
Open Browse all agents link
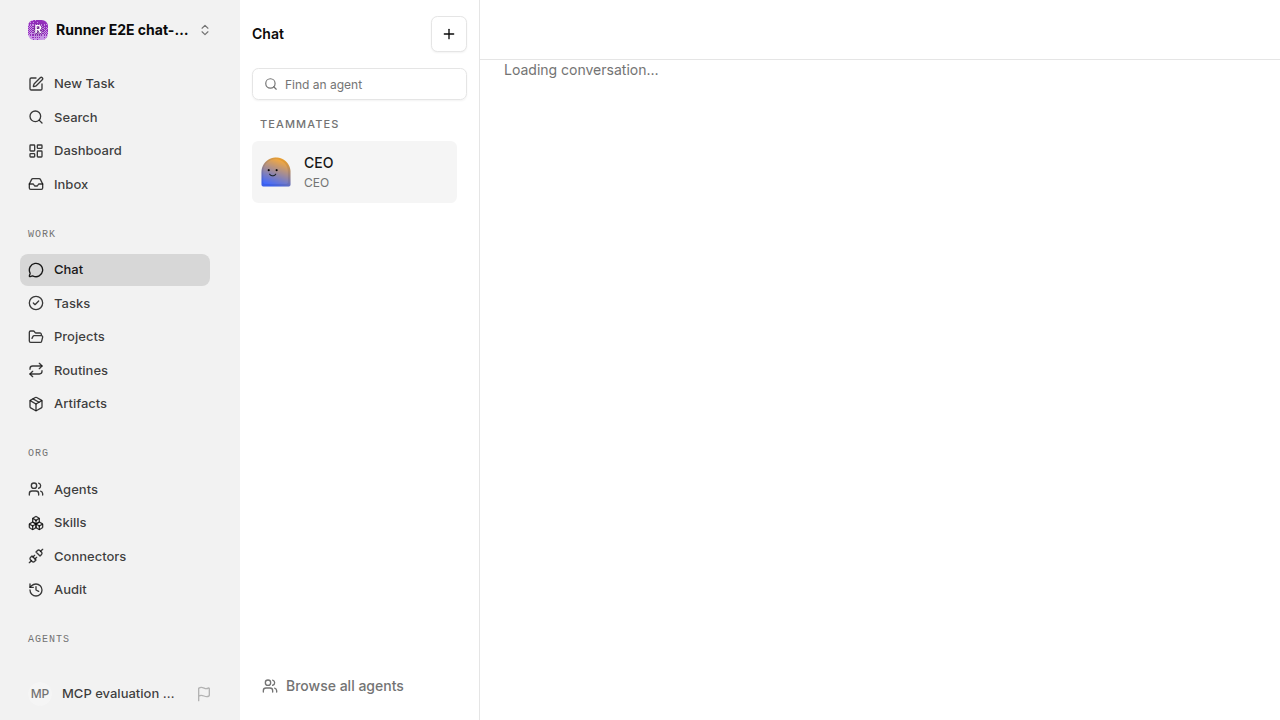(x=333, y=686)
